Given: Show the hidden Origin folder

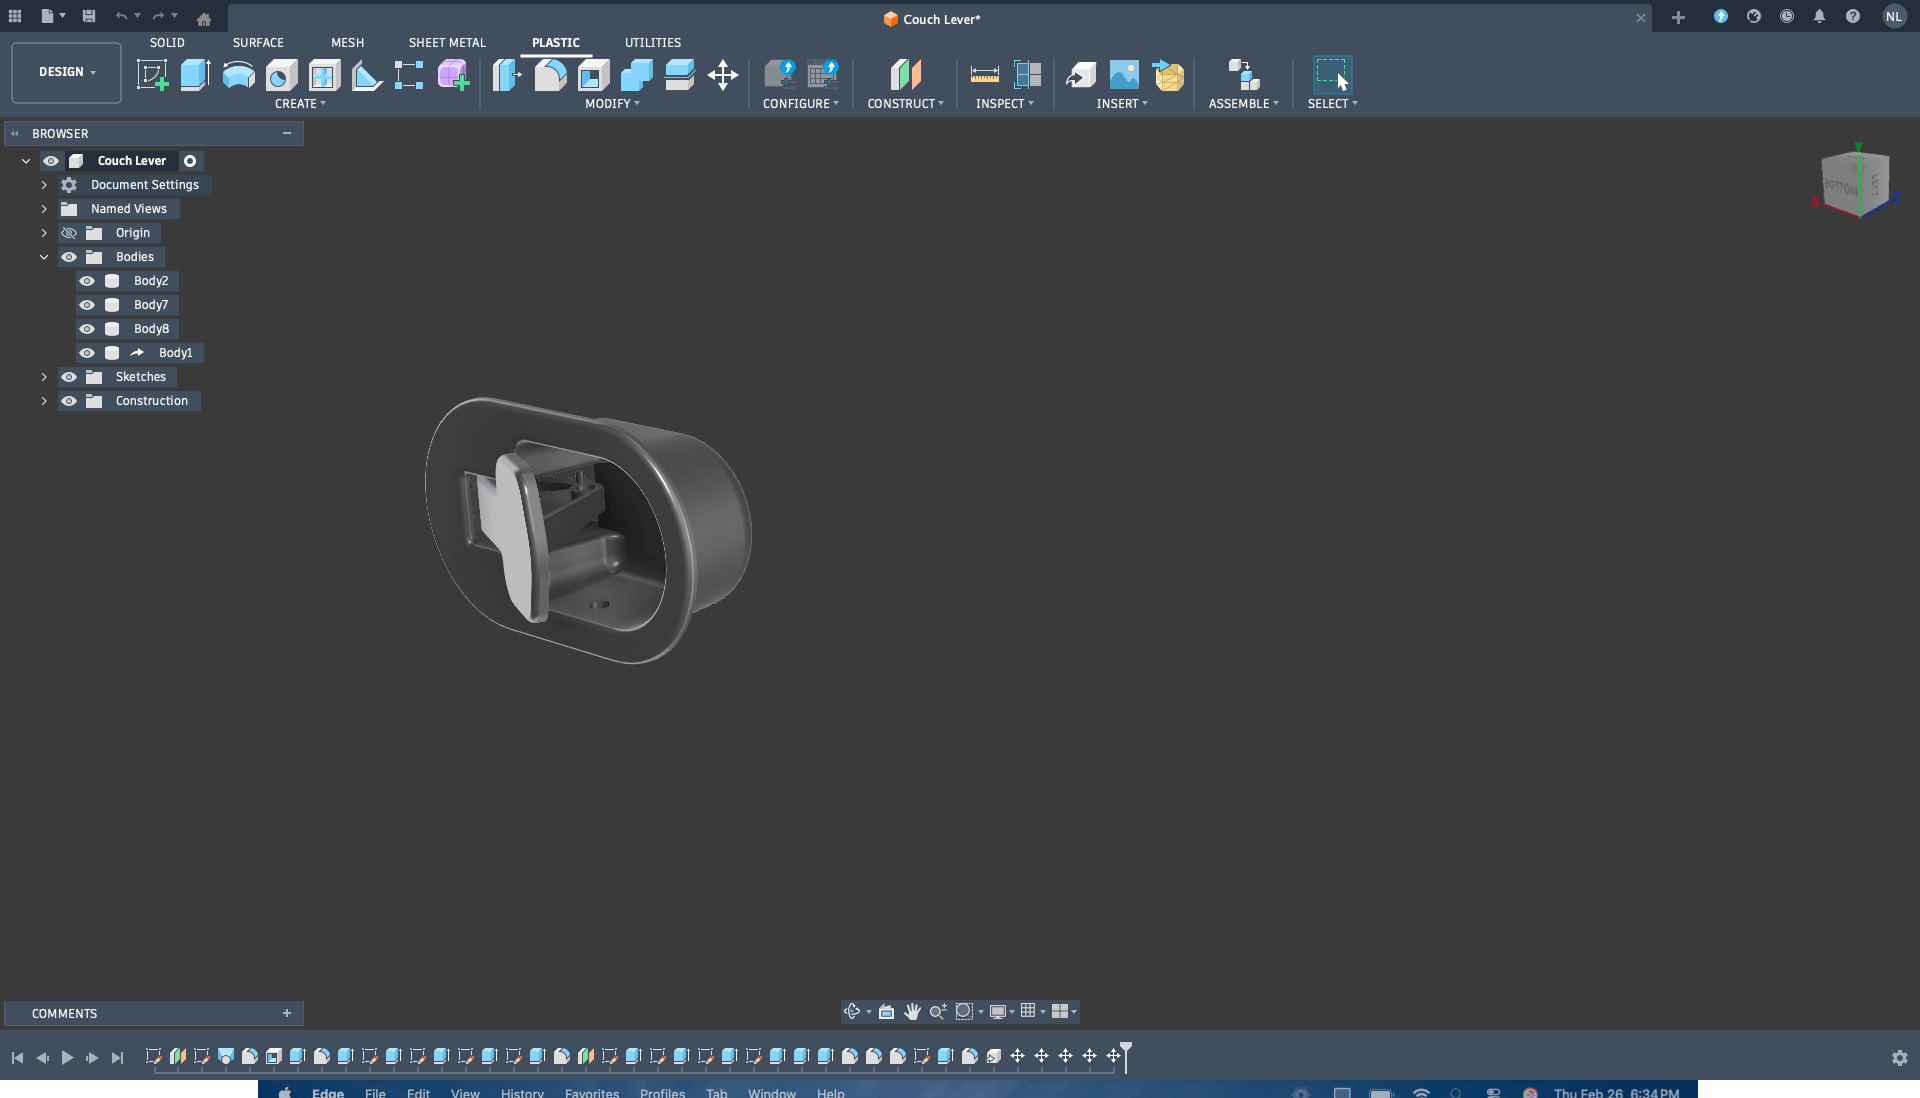Looking at the screenshot, I should pyautogui.click(x=69, y=233).
